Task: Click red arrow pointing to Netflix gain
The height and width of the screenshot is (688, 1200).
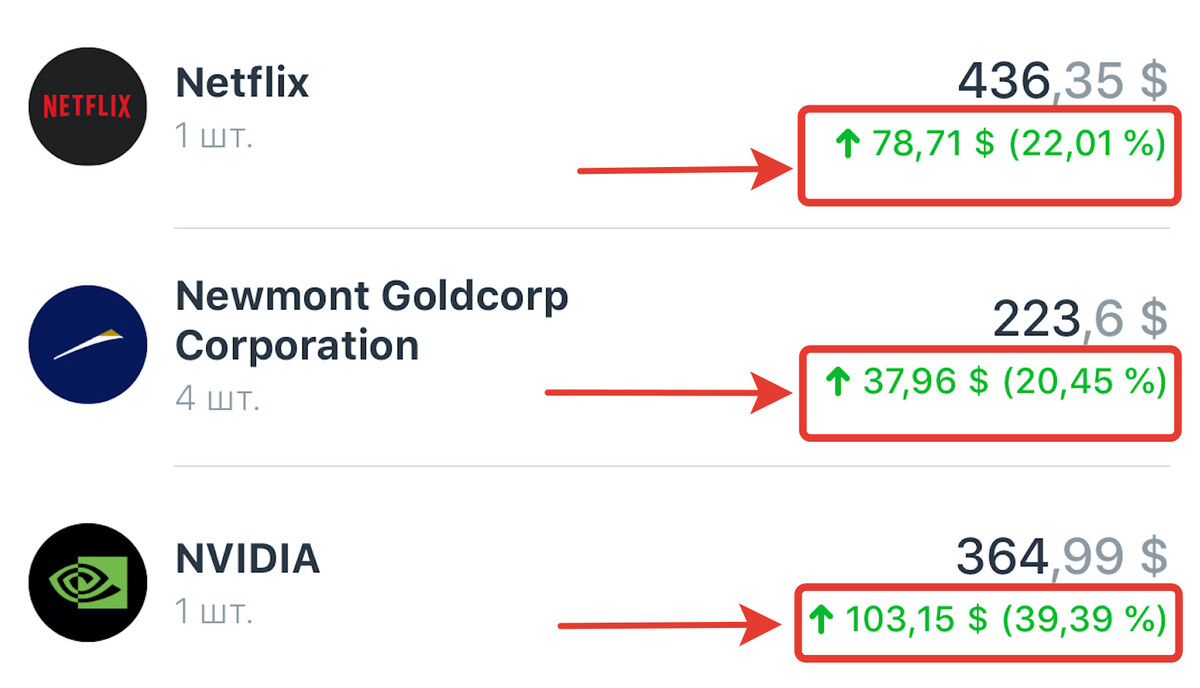Action: [x=687, y=170]
